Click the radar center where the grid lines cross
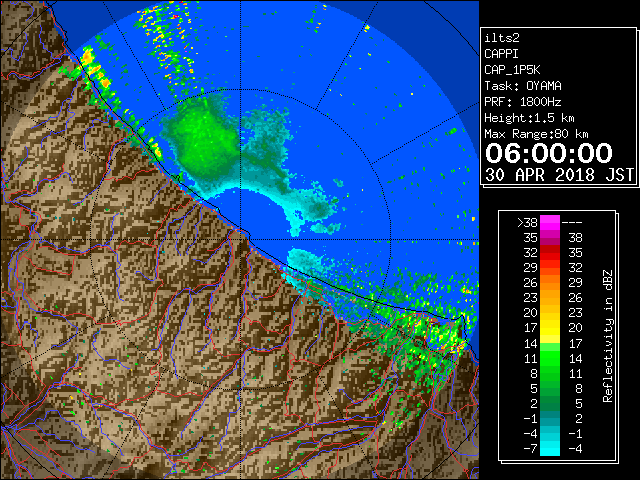Screen dimensions: 640x480 tap(240, 239)
